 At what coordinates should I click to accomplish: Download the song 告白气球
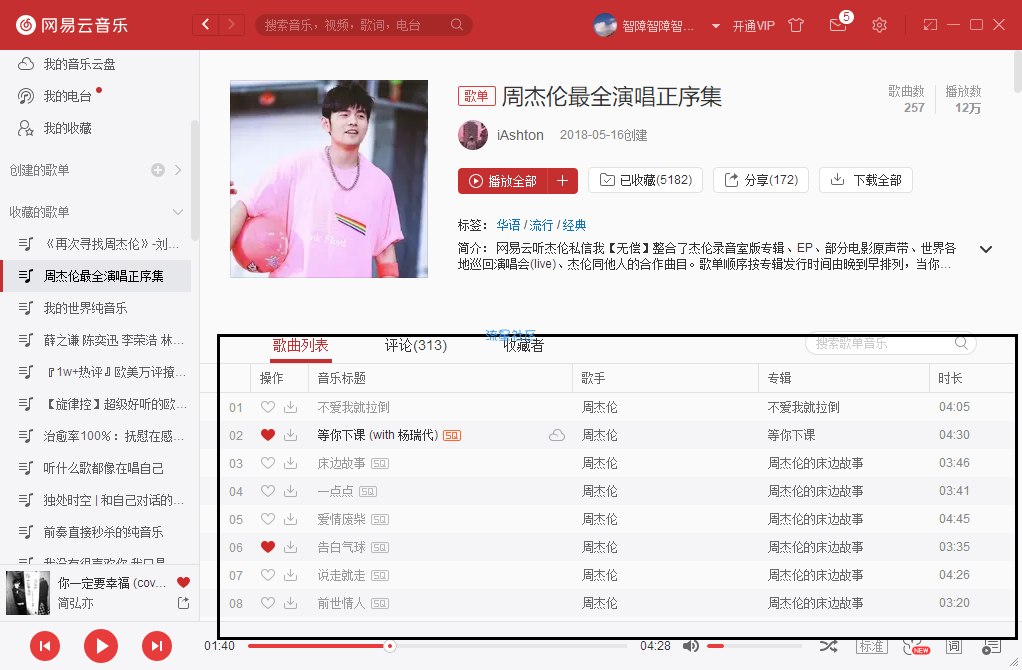(291, 547)
